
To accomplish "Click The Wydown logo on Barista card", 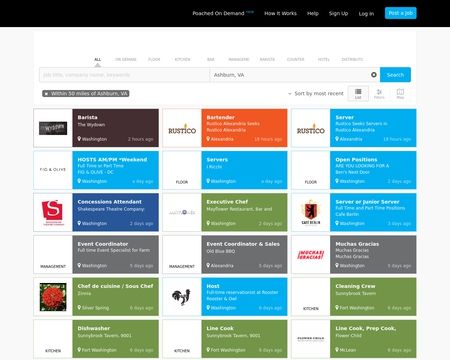I will pyautogui.click(x=53, y=128).
